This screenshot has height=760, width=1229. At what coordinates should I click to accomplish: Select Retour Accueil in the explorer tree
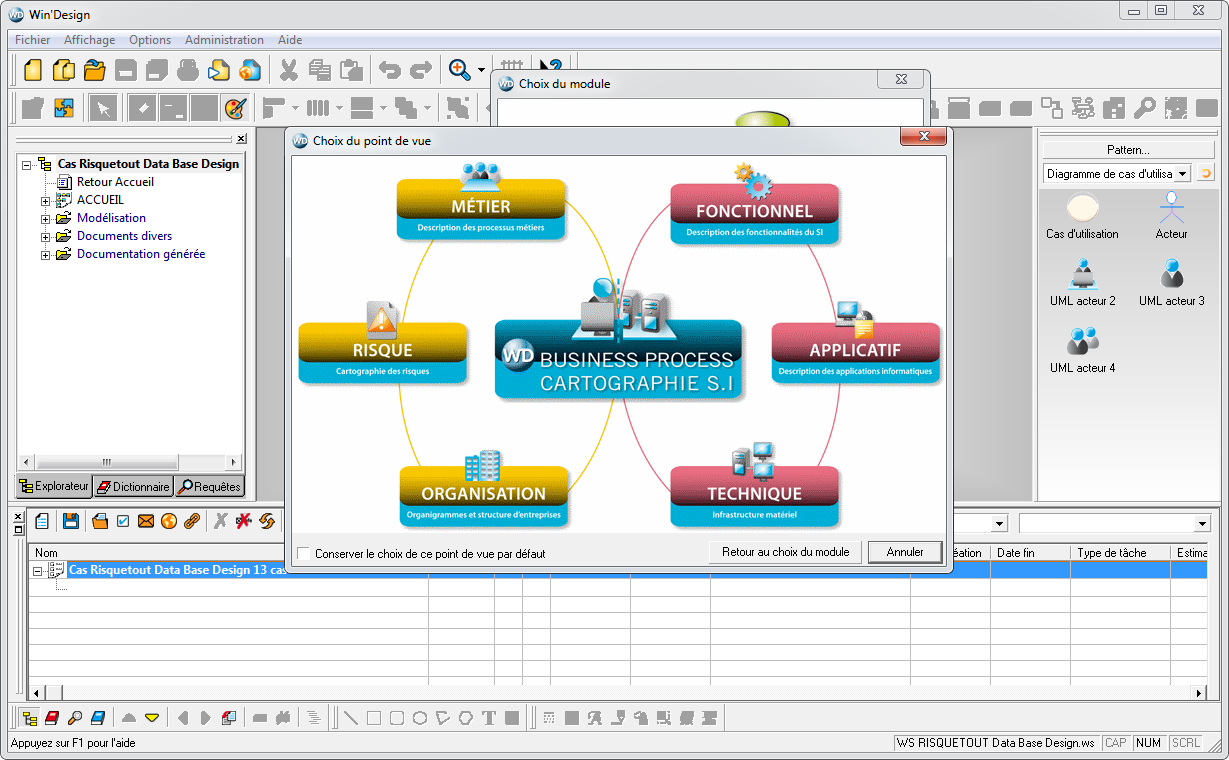[x=115, y=182]
